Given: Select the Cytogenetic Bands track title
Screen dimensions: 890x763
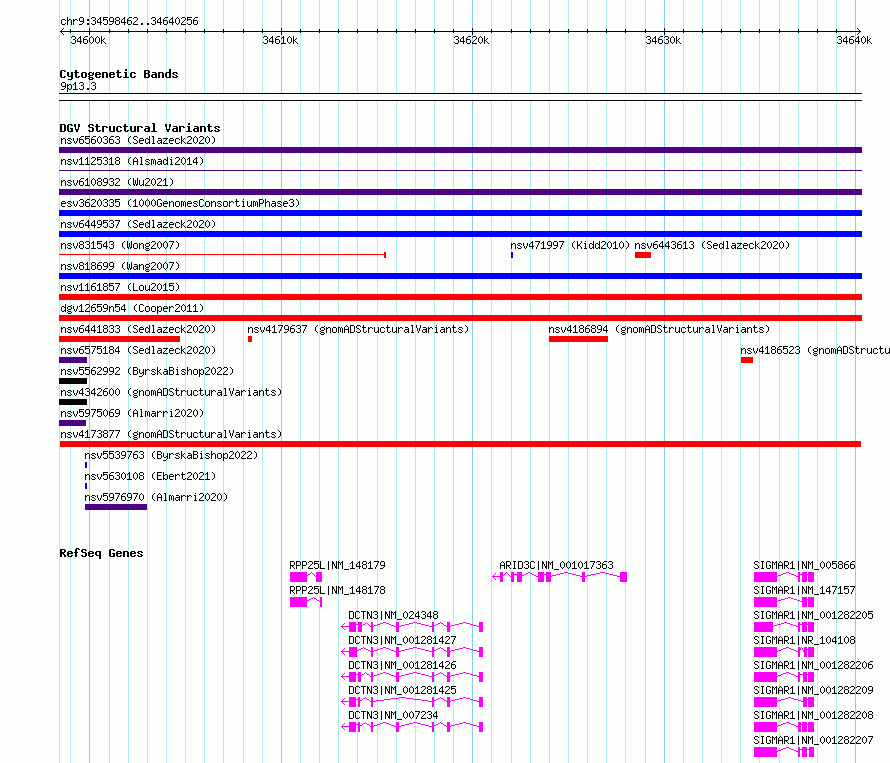Looking at the screenshot, I should tap(118, 74).
